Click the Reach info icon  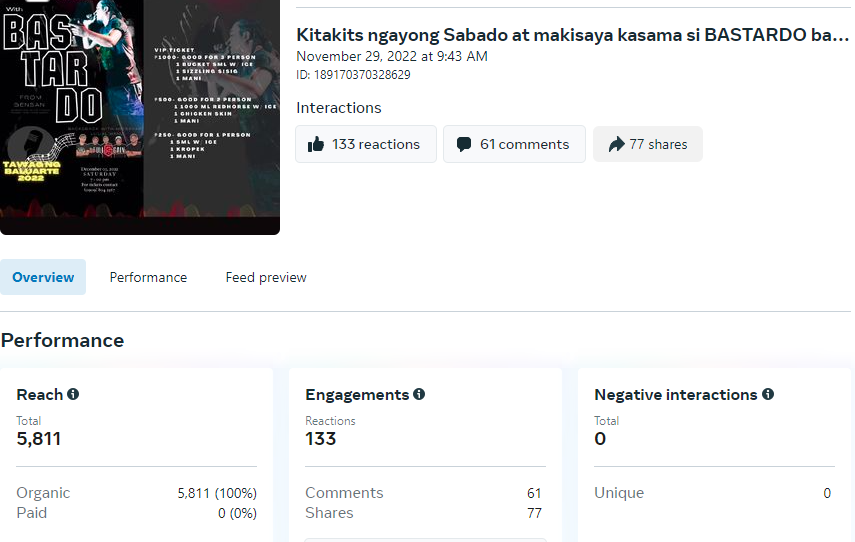[73, 395]
